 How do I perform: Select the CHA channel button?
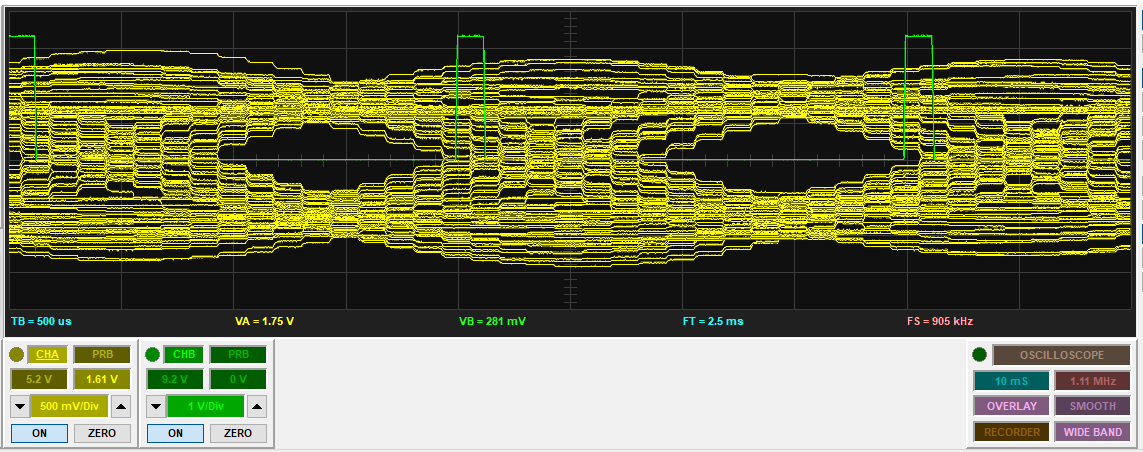[47, 355]
